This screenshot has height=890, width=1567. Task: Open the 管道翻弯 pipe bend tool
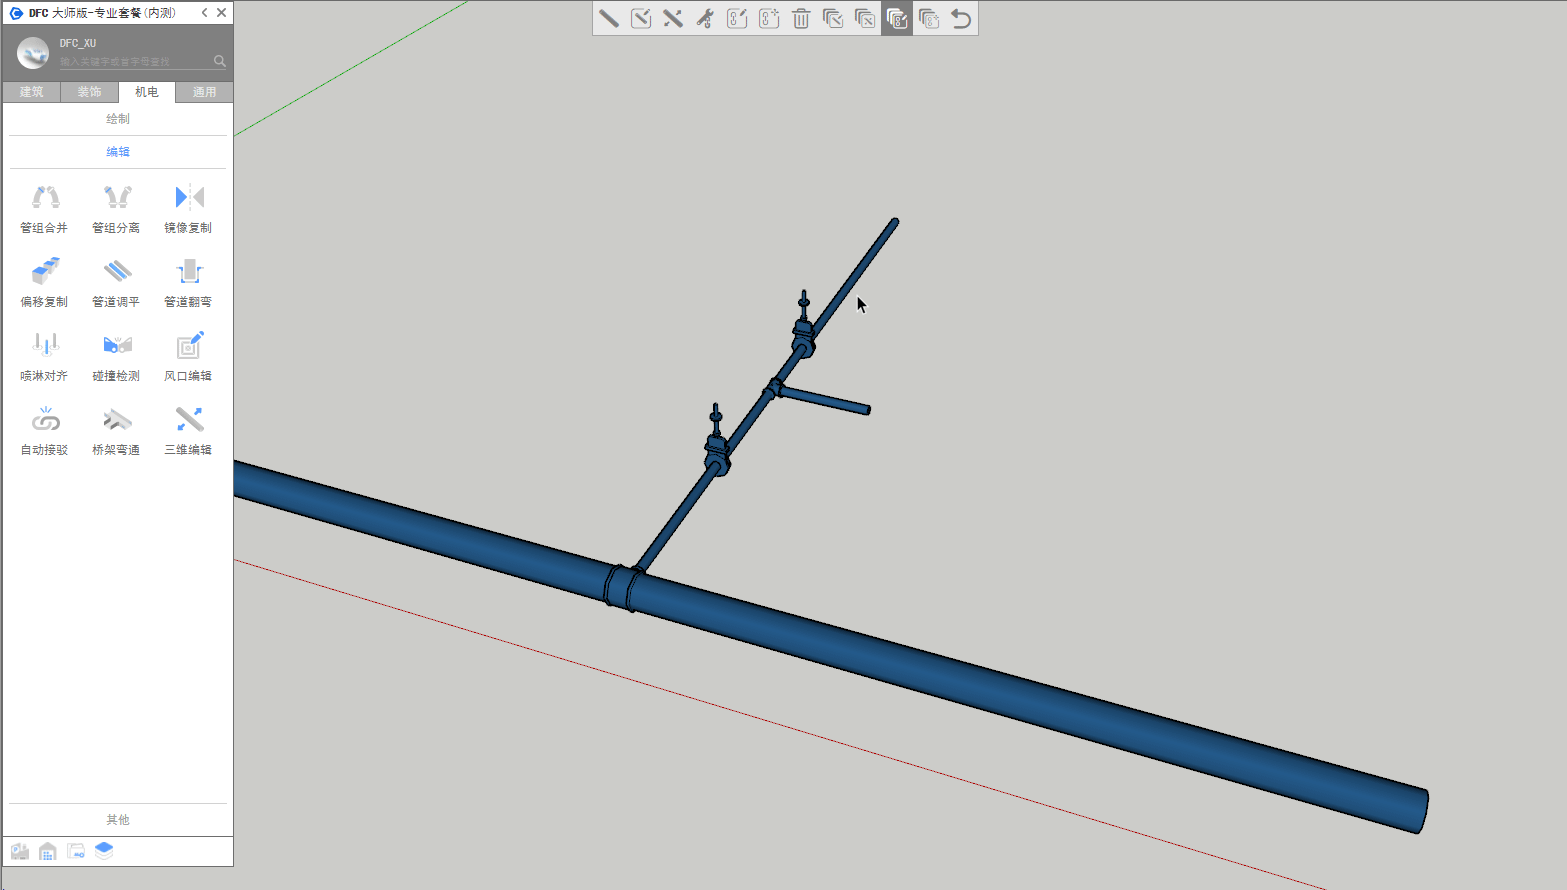point(189,282)
